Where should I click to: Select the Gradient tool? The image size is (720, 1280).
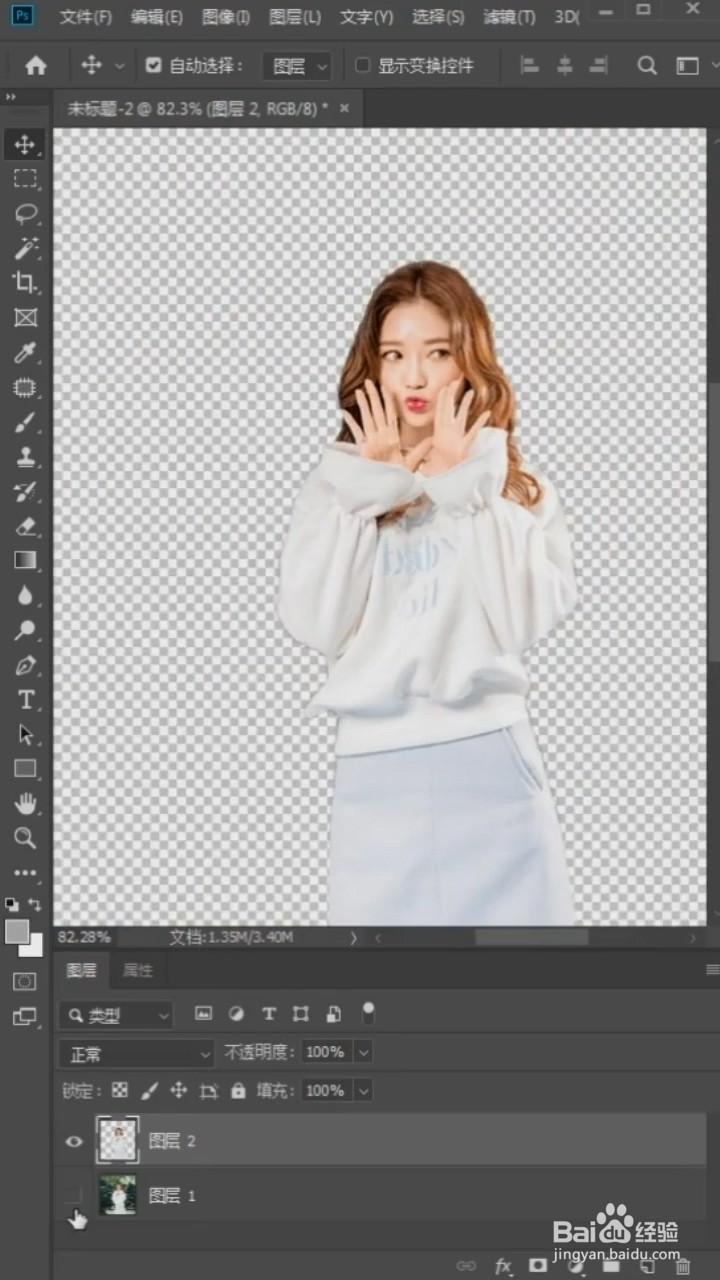tap(25, 560)
